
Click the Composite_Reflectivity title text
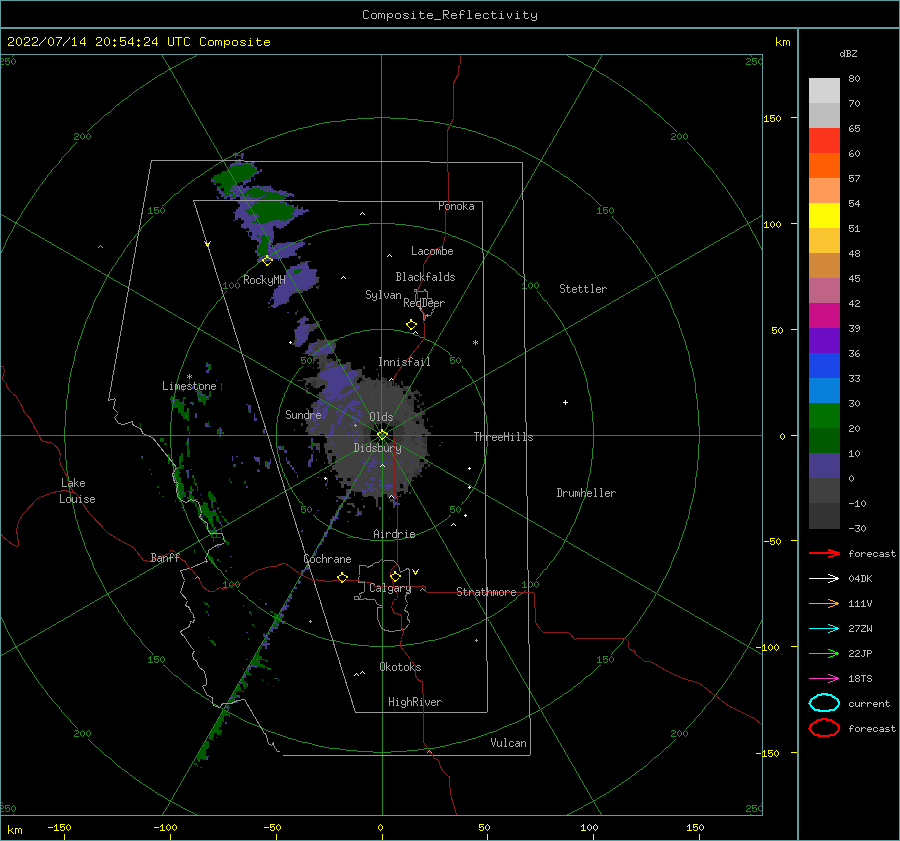coord(450,15)
